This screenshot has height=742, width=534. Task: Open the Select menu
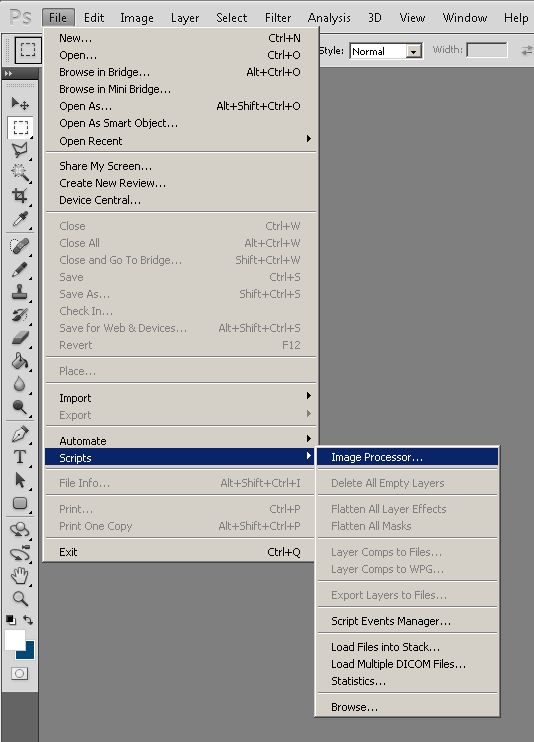231,18
